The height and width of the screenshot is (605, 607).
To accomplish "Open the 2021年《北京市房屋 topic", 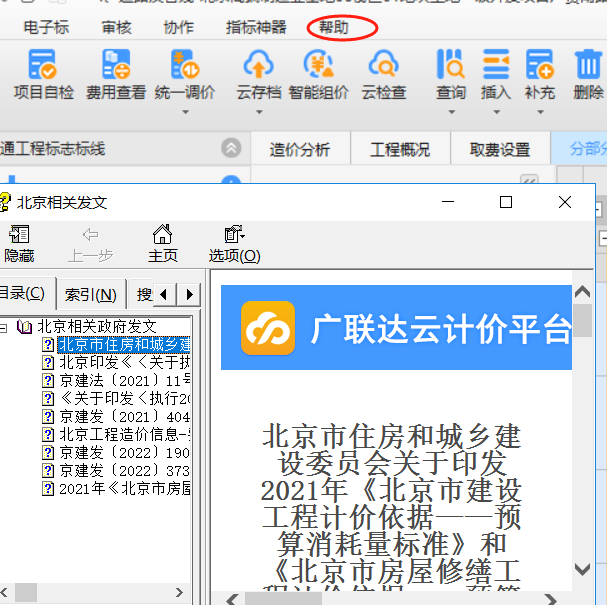I will point(125,488).
